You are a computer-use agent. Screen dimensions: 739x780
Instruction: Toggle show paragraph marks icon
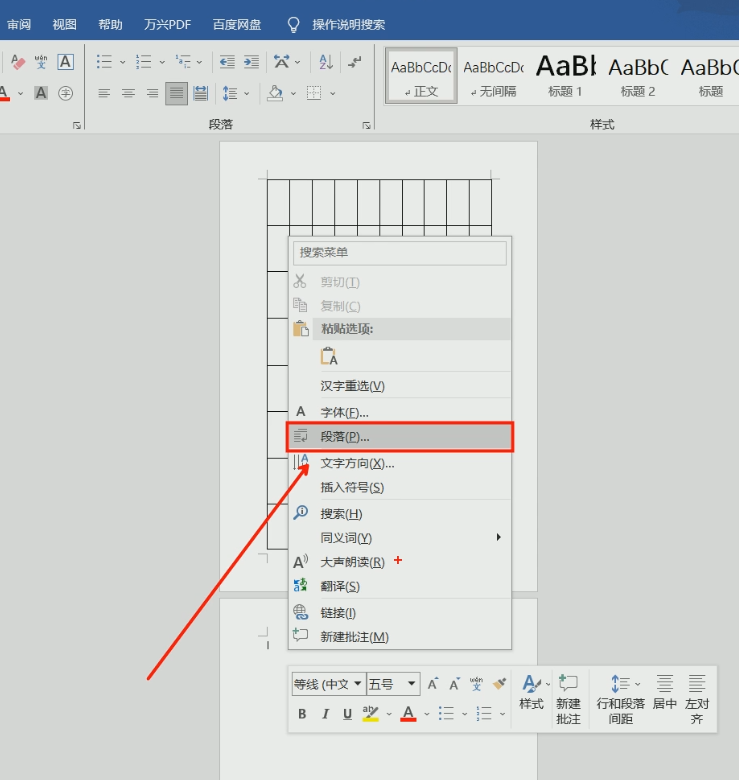(x=355, y=62)
